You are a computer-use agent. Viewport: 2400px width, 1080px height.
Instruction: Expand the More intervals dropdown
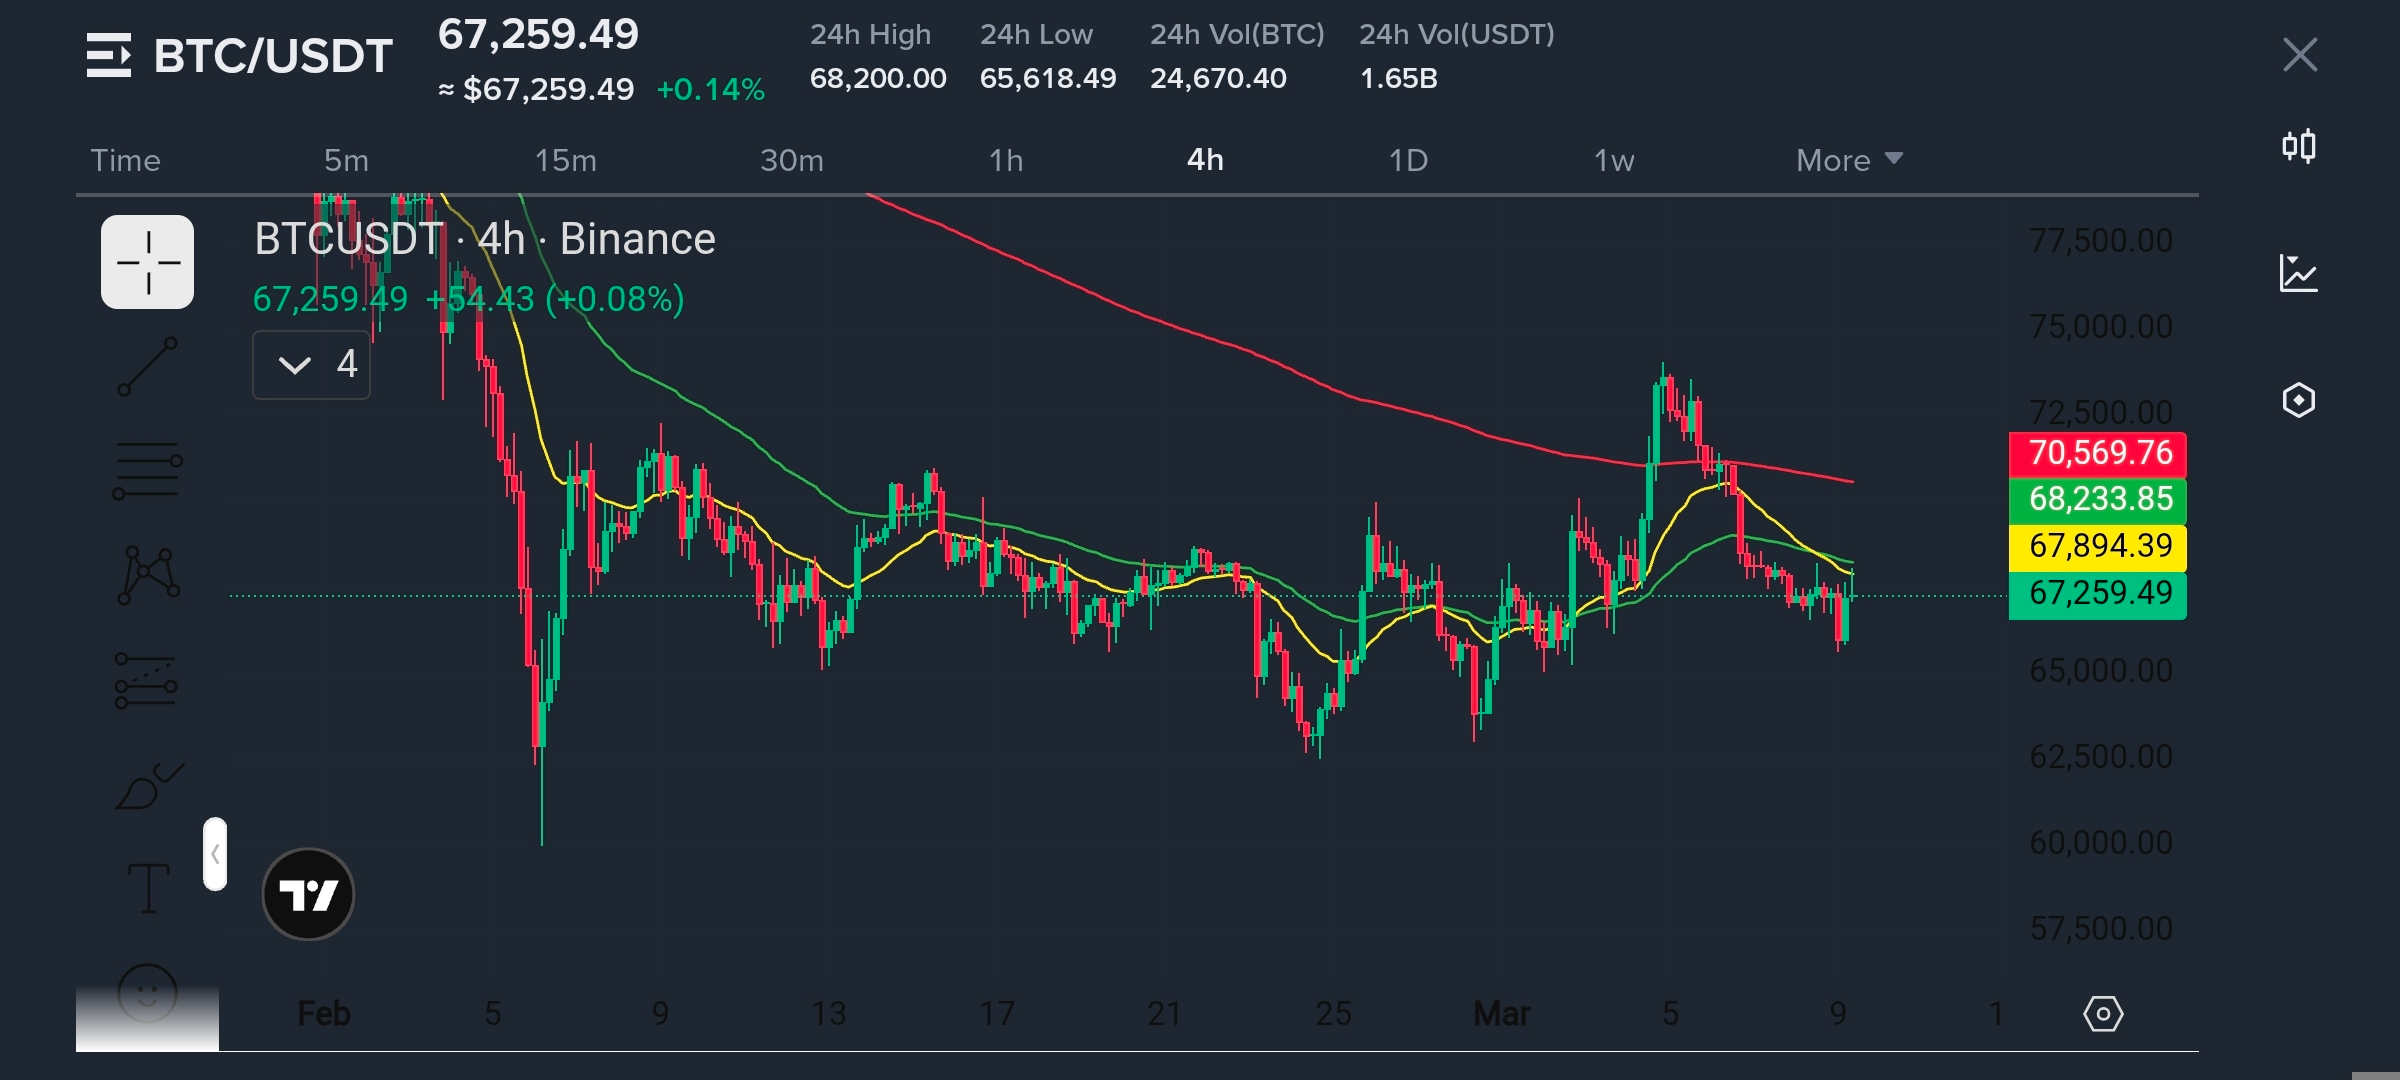click(1848, 160)
